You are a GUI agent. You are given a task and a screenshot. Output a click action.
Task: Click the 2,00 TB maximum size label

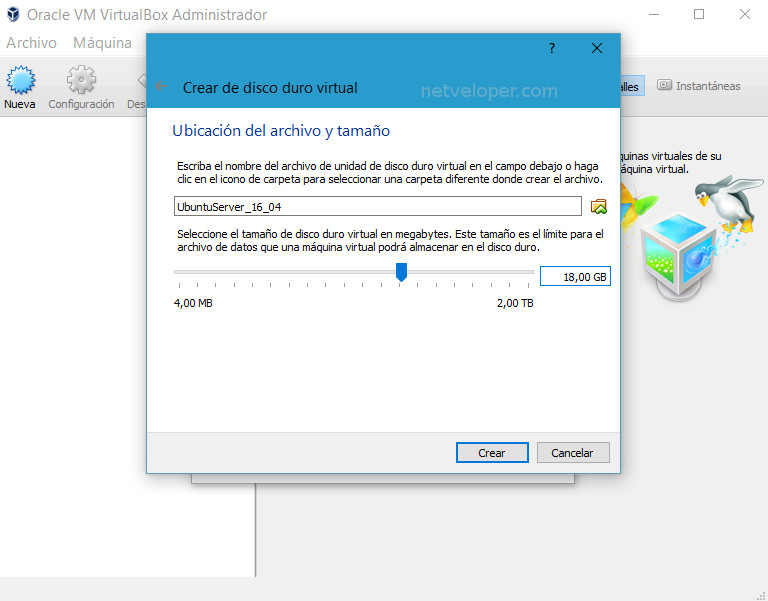(x=515, y=303)
